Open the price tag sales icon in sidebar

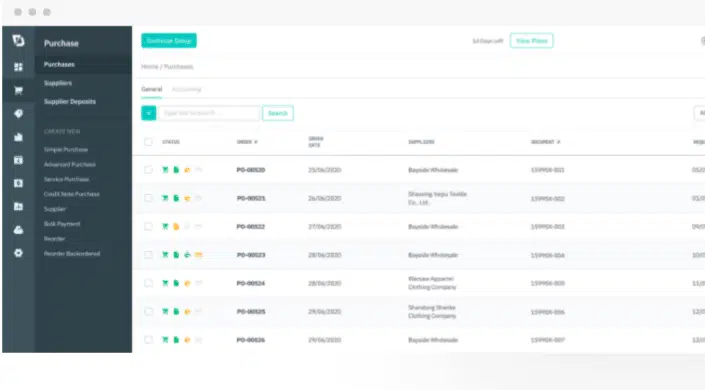(x=18, y=114)
